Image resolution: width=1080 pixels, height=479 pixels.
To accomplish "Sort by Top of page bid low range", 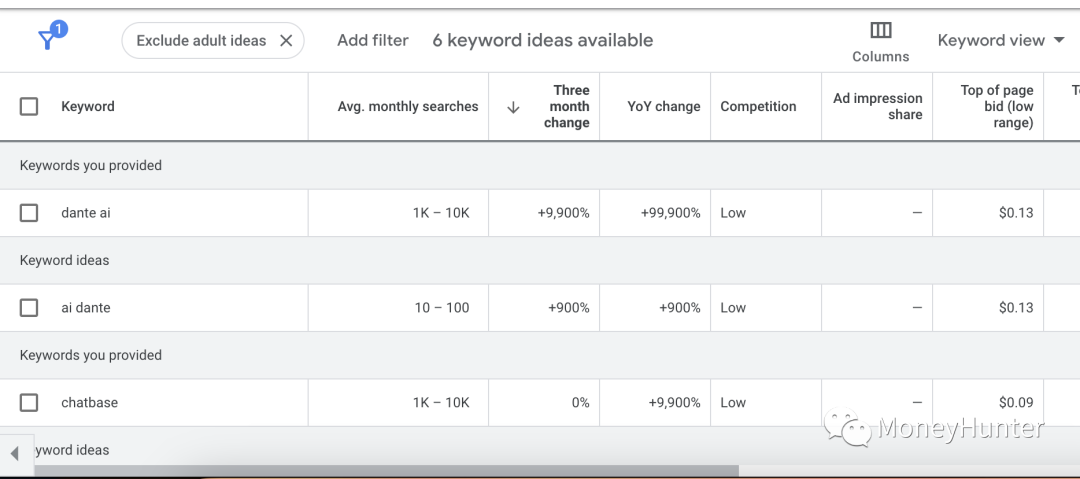I will pos(997,107).
